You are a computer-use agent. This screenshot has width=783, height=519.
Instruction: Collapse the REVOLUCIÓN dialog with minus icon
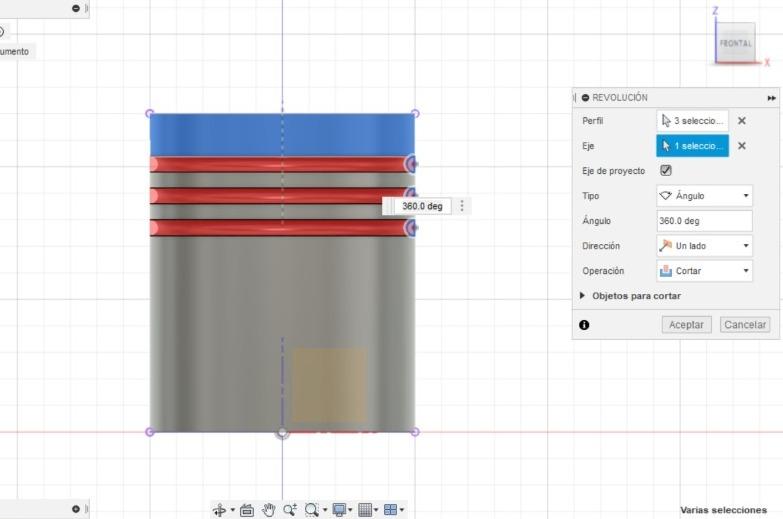[585, 98]
